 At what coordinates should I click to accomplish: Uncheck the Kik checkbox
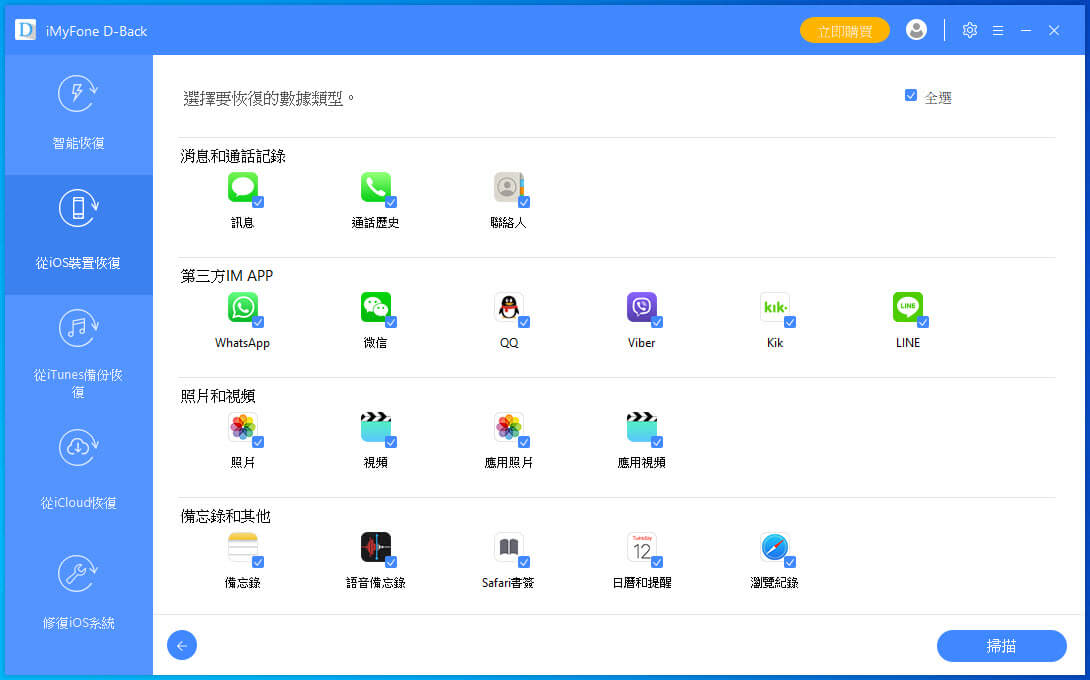[x=790, y=322]
